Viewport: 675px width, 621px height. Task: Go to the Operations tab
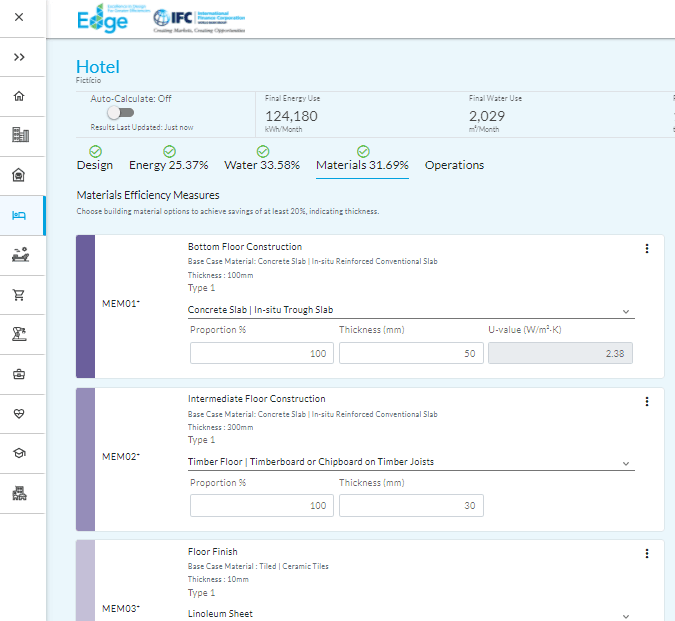(x=454, y=165)
